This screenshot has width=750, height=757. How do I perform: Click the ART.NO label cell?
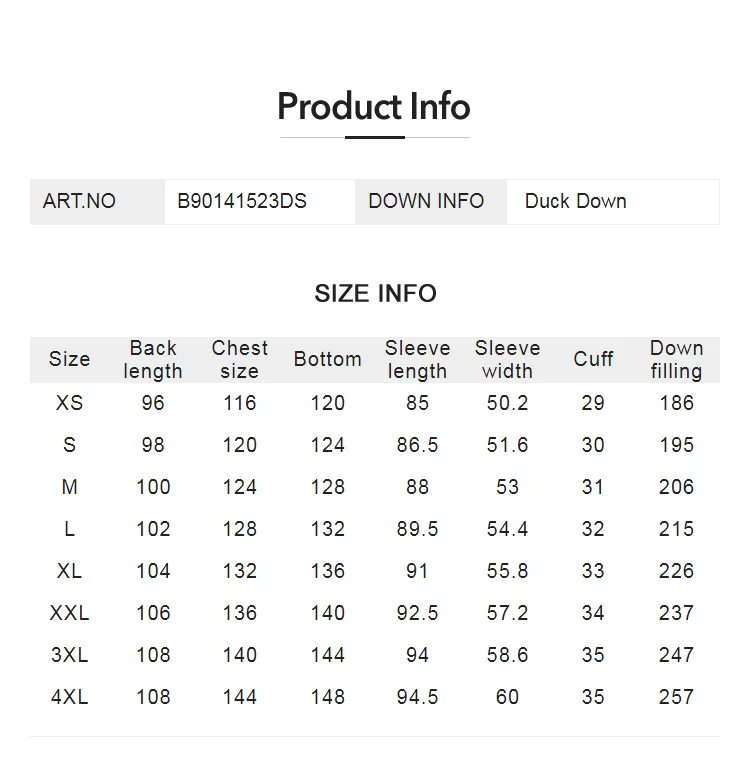(97, 202)
